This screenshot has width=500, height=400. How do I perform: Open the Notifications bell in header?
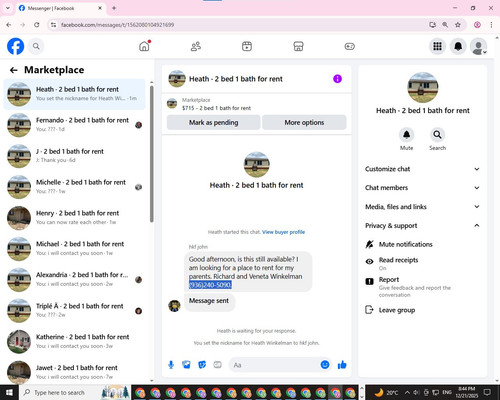(x=458, y=46)
